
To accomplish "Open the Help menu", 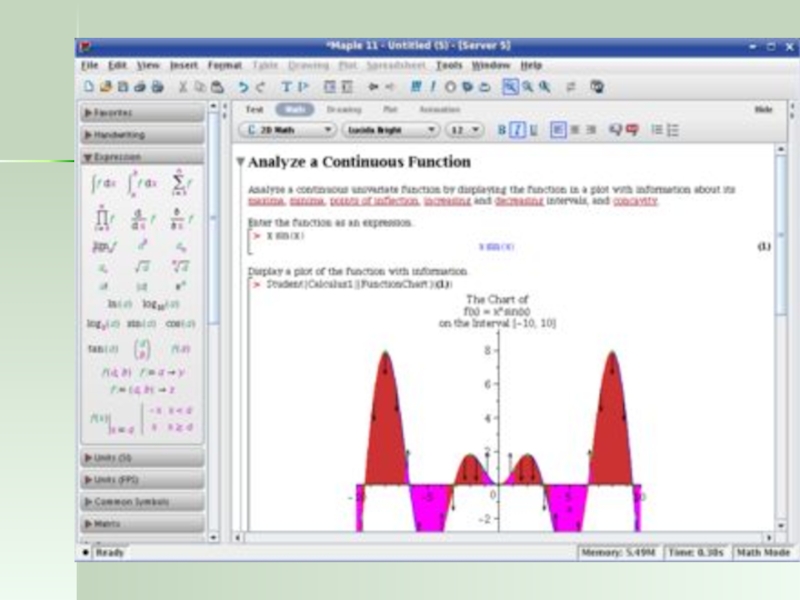I will click(x=531, y=65).
